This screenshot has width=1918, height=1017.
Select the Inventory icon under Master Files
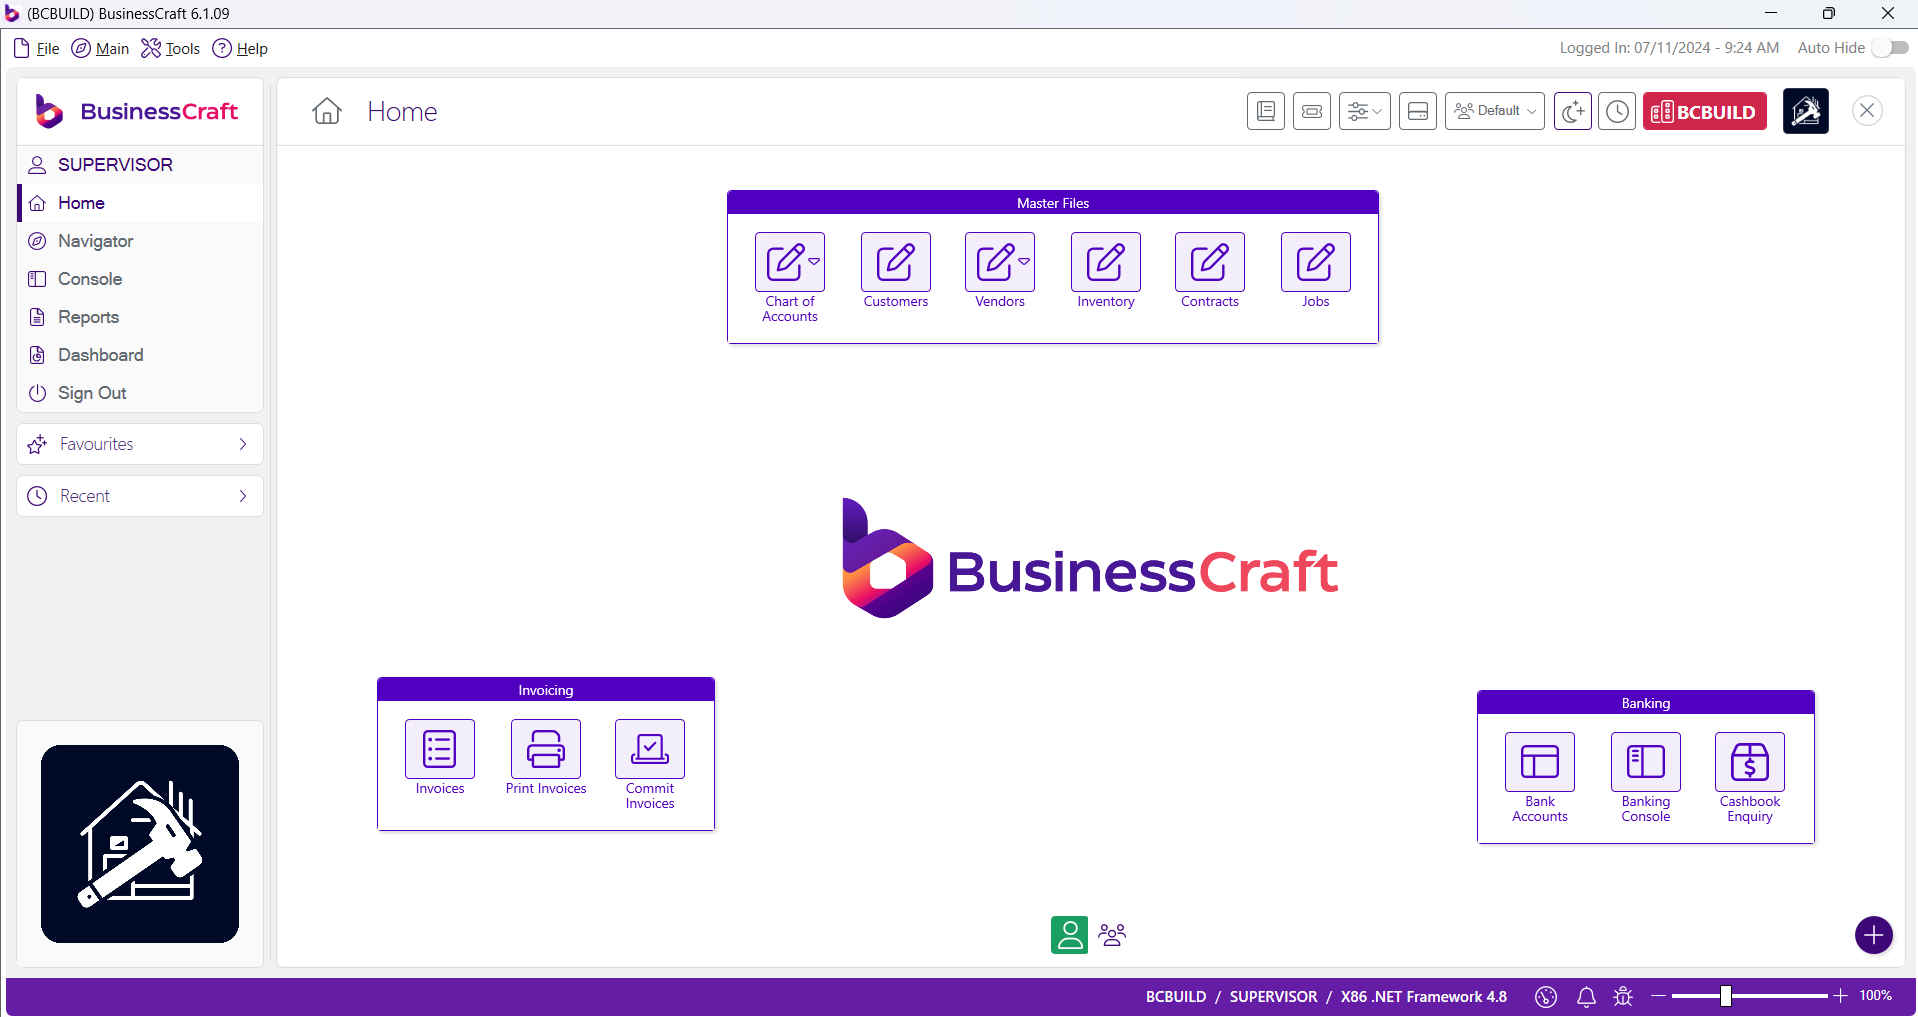(x=1104, y=262)
